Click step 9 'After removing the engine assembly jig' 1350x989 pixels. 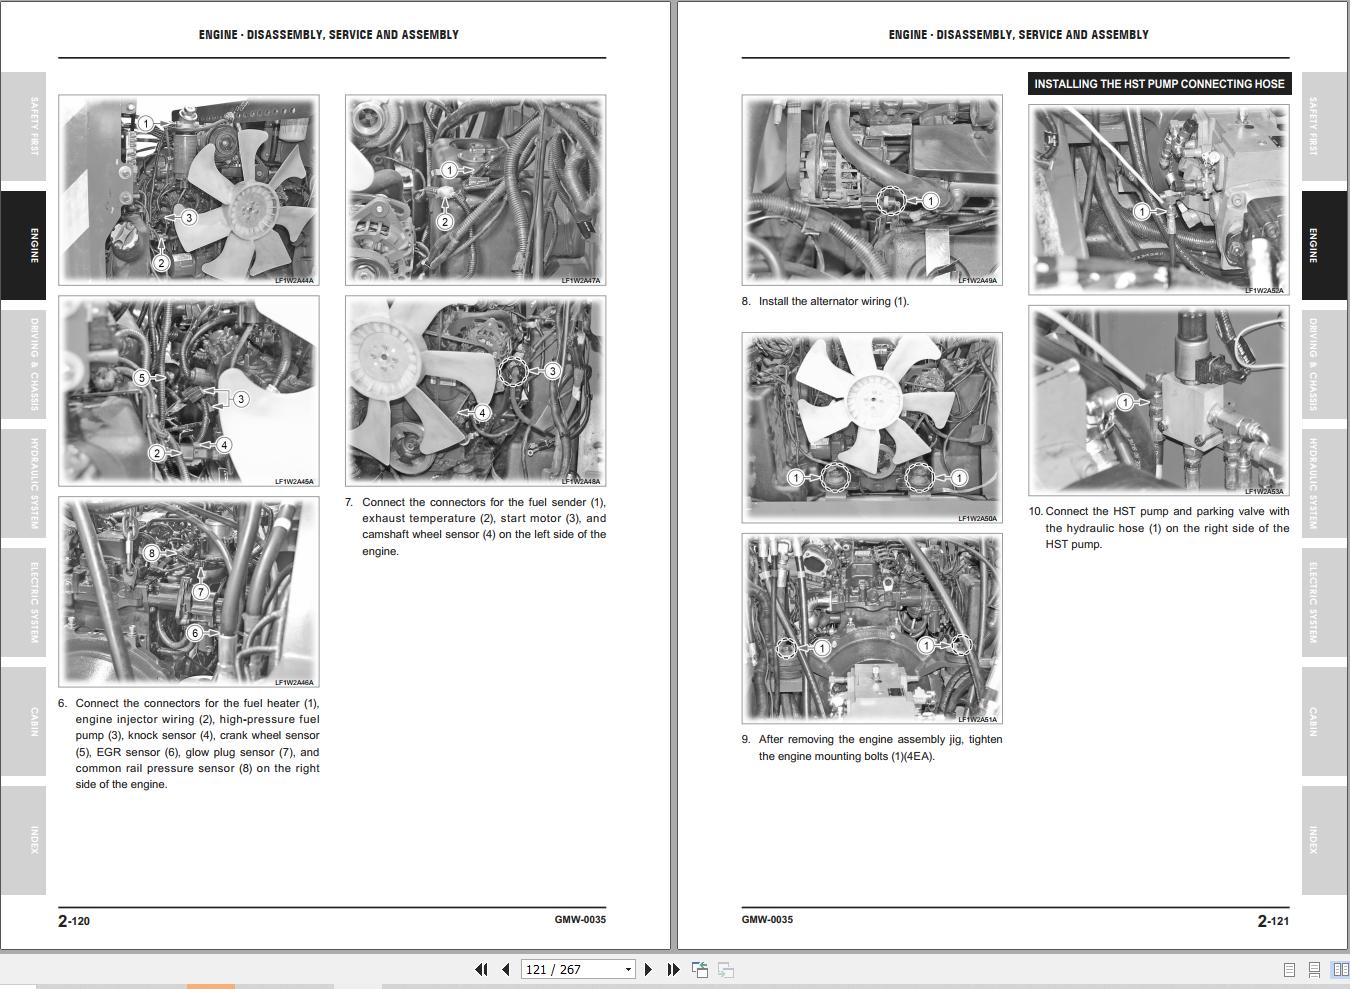point(872,748)
